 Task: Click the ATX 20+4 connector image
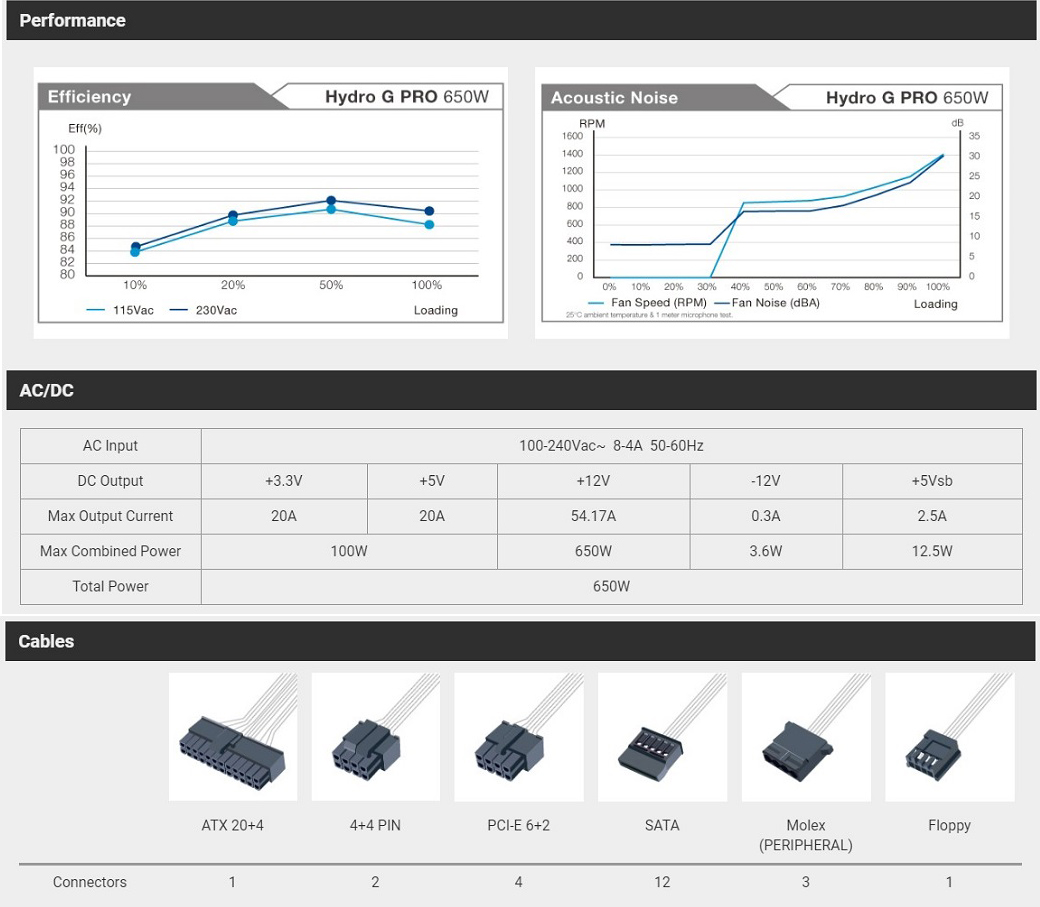click(233, 737)
